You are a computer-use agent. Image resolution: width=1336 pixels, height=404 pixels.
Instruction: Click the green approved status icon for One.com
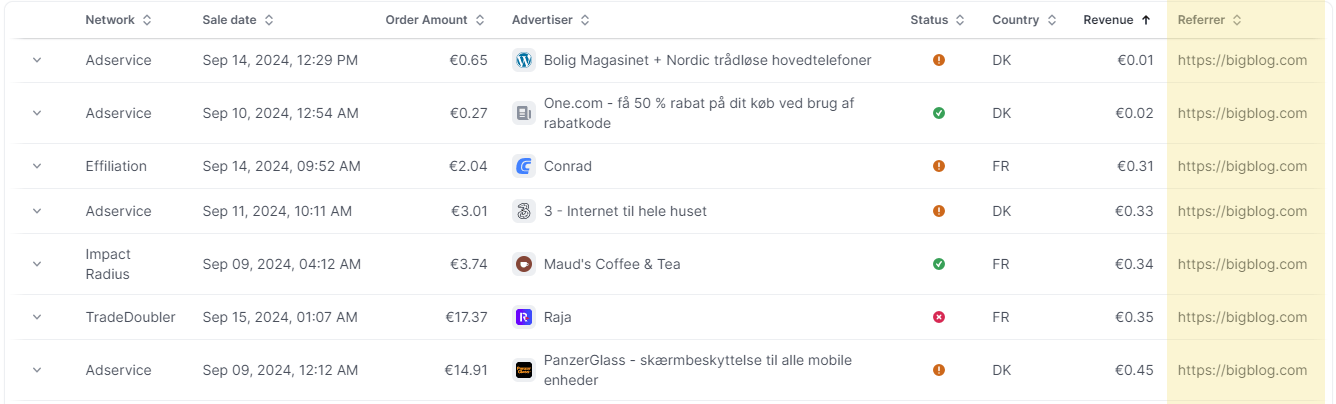click(x=938, y=113)
